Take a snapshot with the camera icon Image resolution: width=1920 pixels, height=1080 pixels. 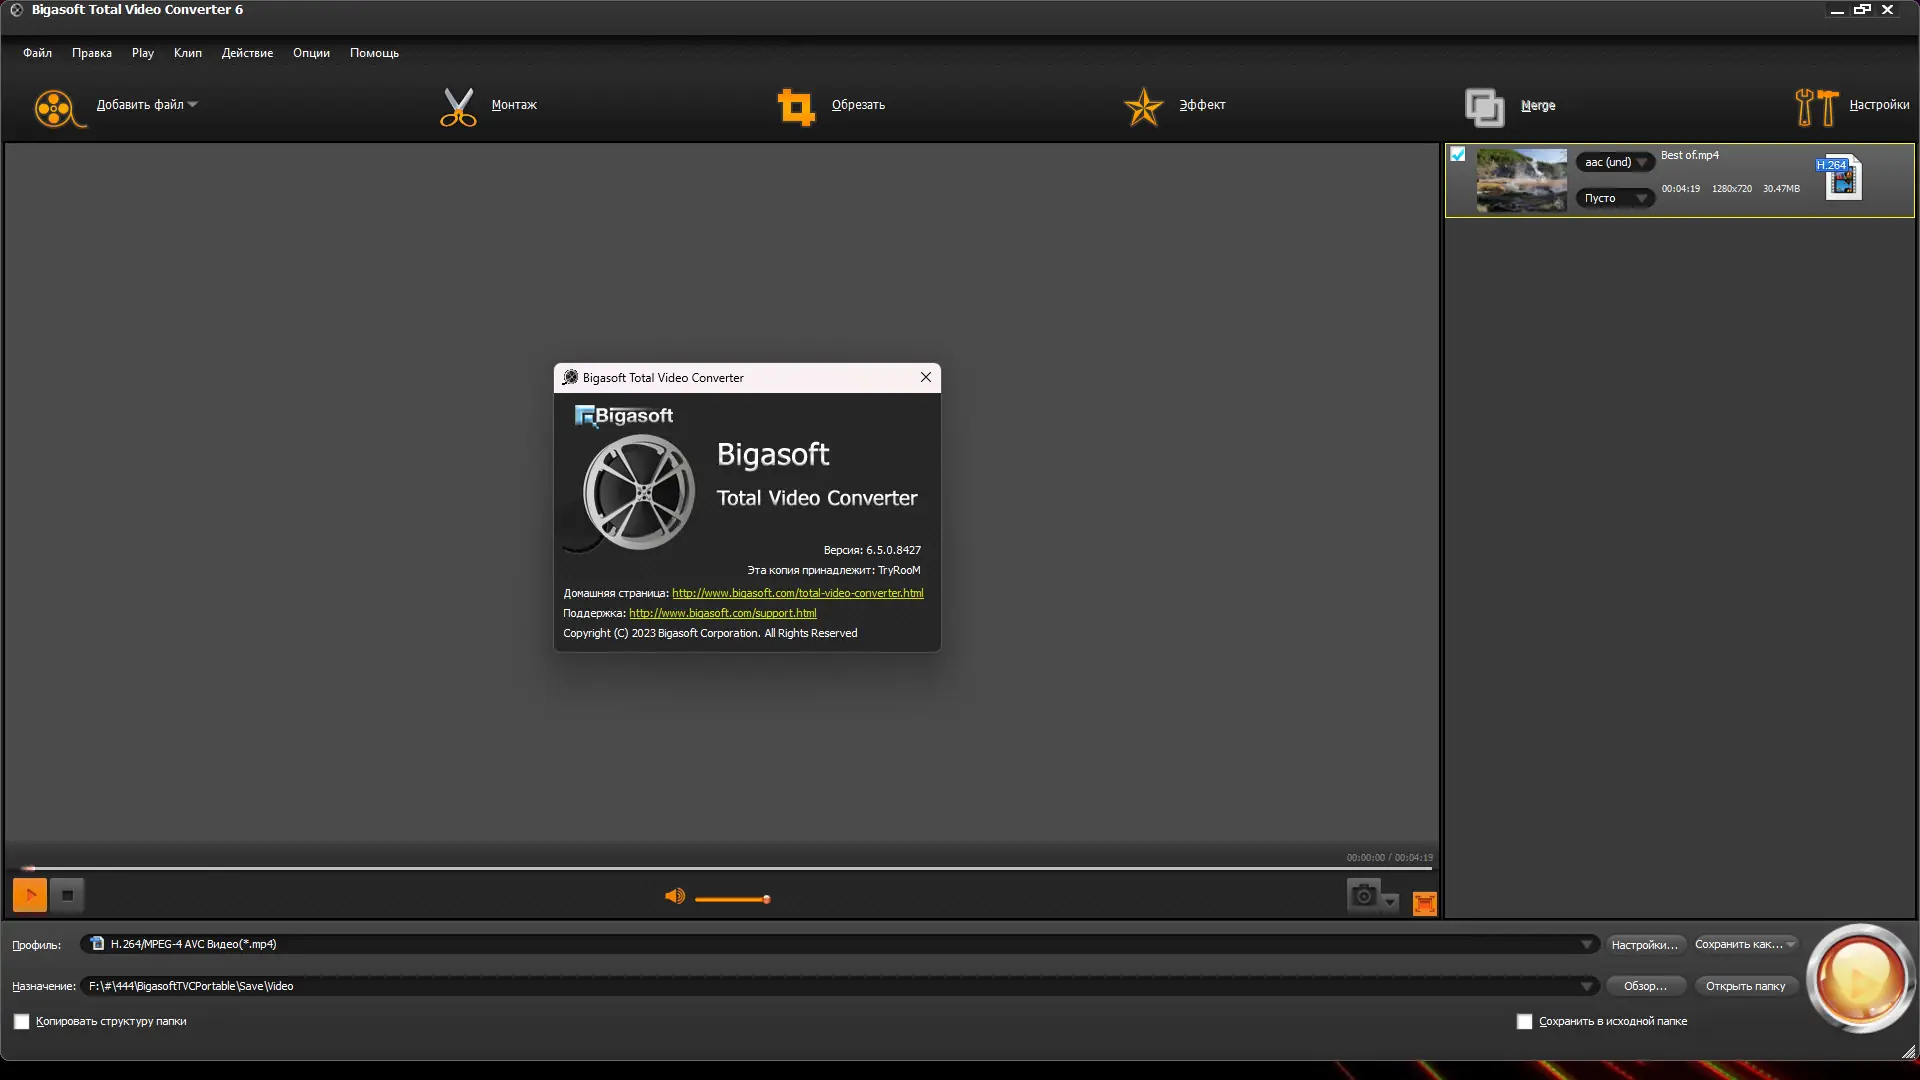click(x=1363, y=896)
